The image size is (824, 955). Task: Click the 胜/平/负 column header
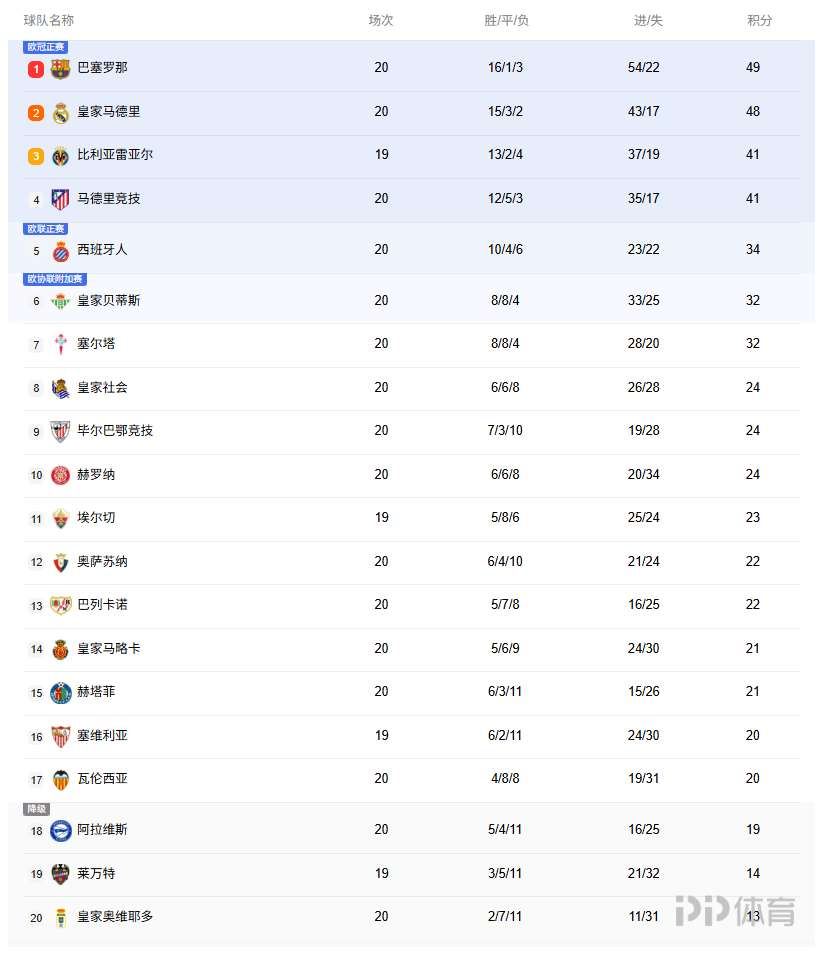pos(506,21)
